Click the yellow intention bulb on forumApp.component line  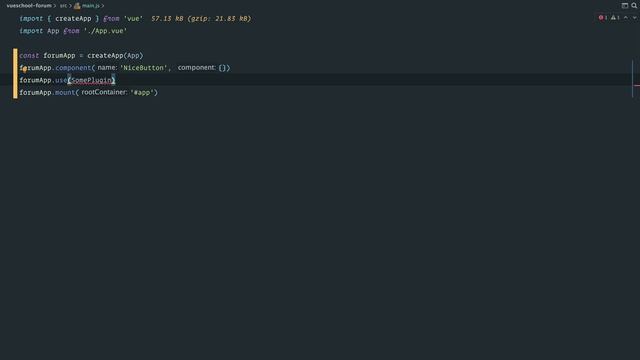(24, 69)
